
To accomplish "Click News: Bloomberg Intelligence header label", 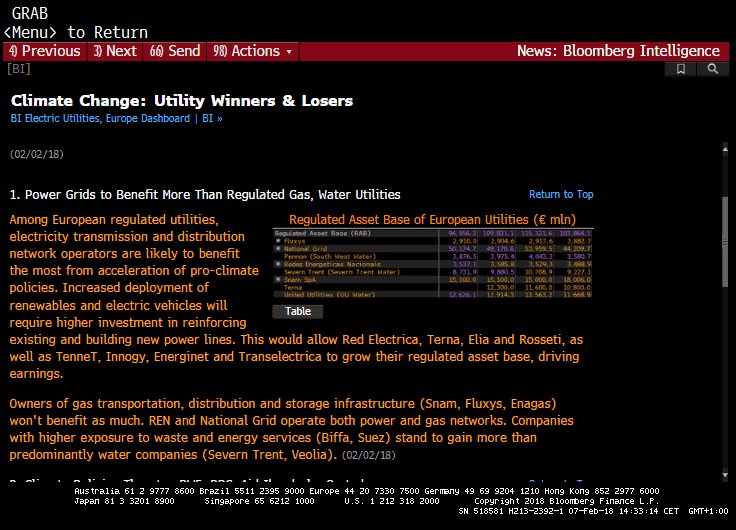I will (618, 51).
